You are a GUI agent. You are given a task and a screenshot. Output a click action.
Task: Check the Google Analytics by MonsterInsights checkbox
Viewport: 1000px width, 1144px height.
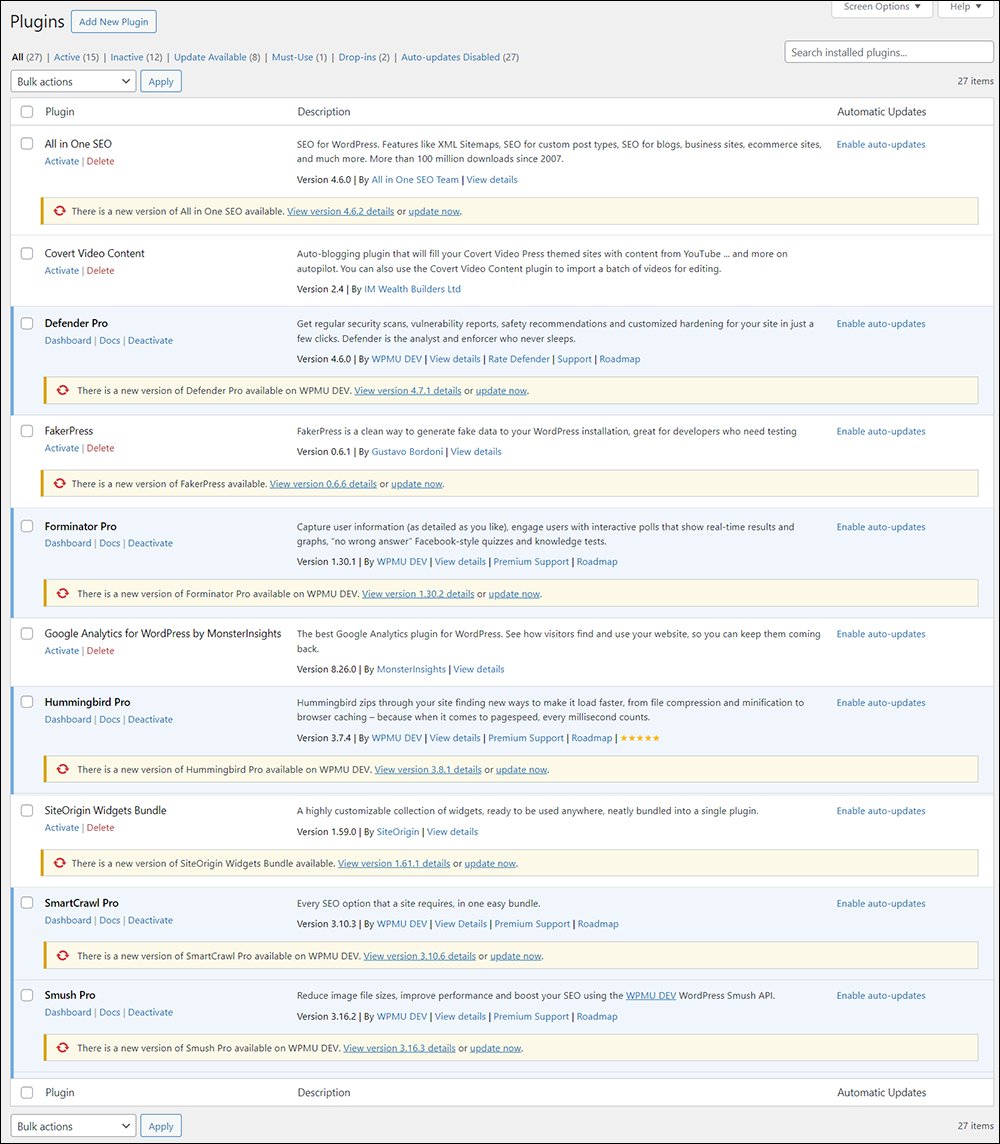[x=27, y=633]
